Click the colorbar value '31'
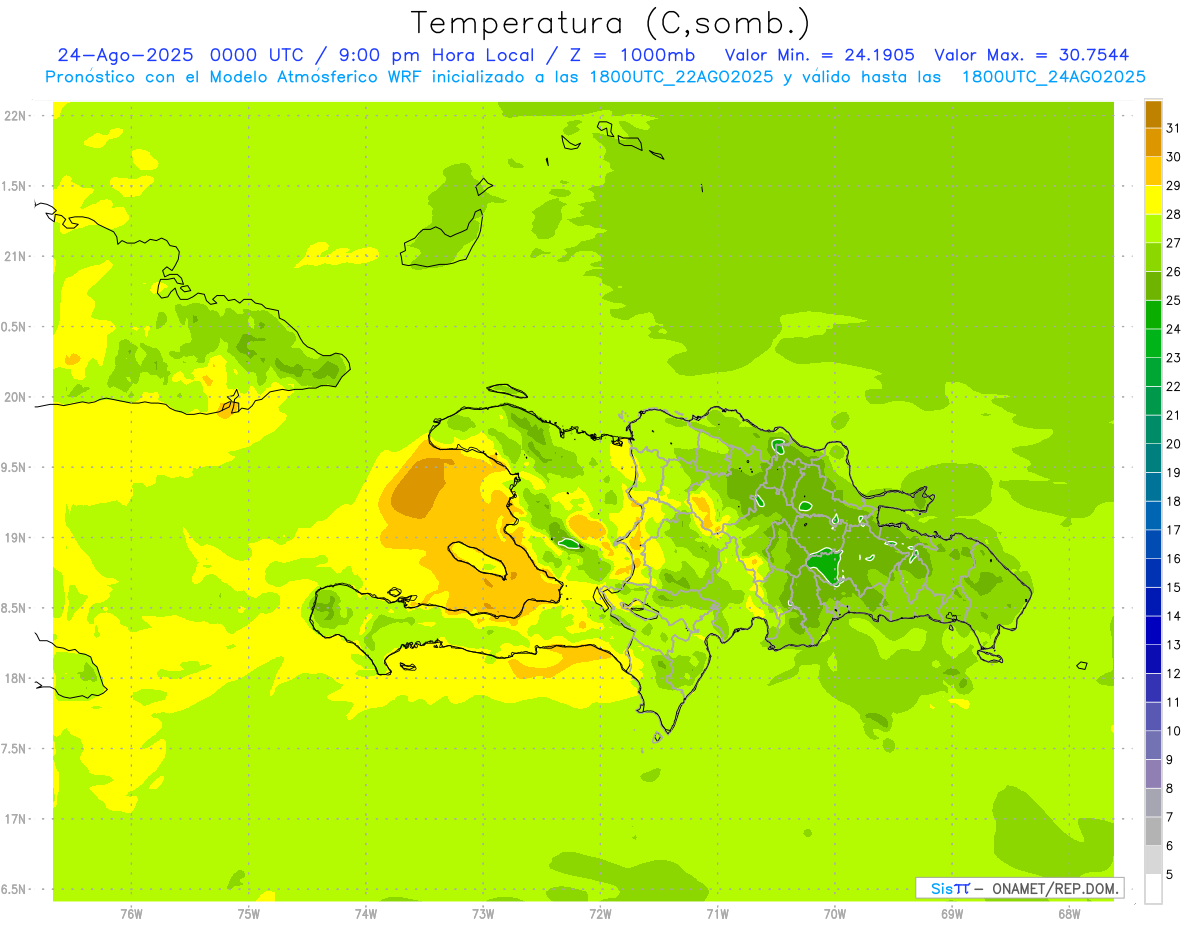 1174,128
